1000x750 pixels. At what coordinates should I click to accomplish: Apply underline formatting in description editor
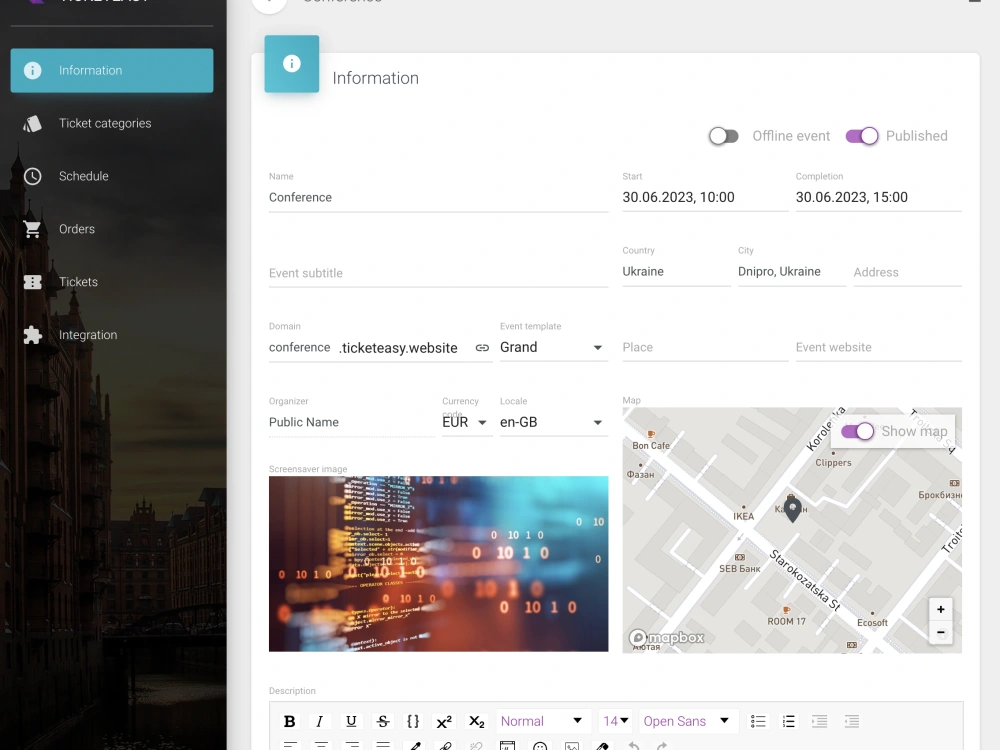(351, 721)
